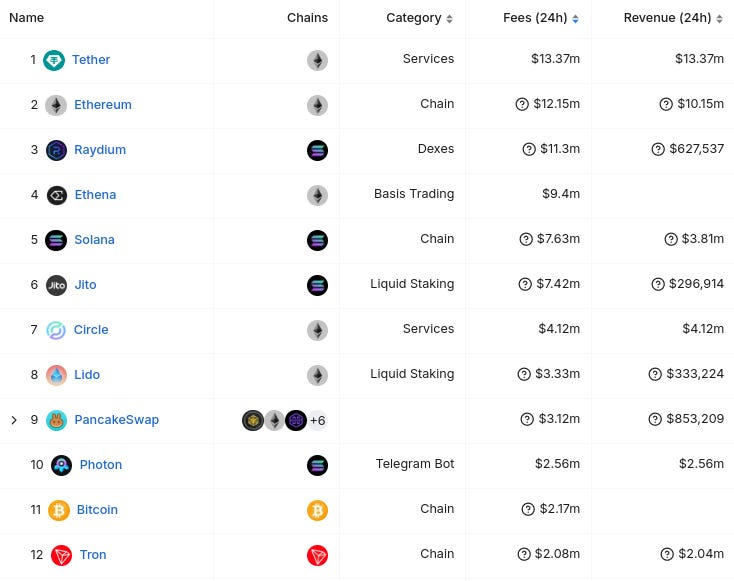
Task: Open the Jito protocol link
Action: [x=85, y=285]
